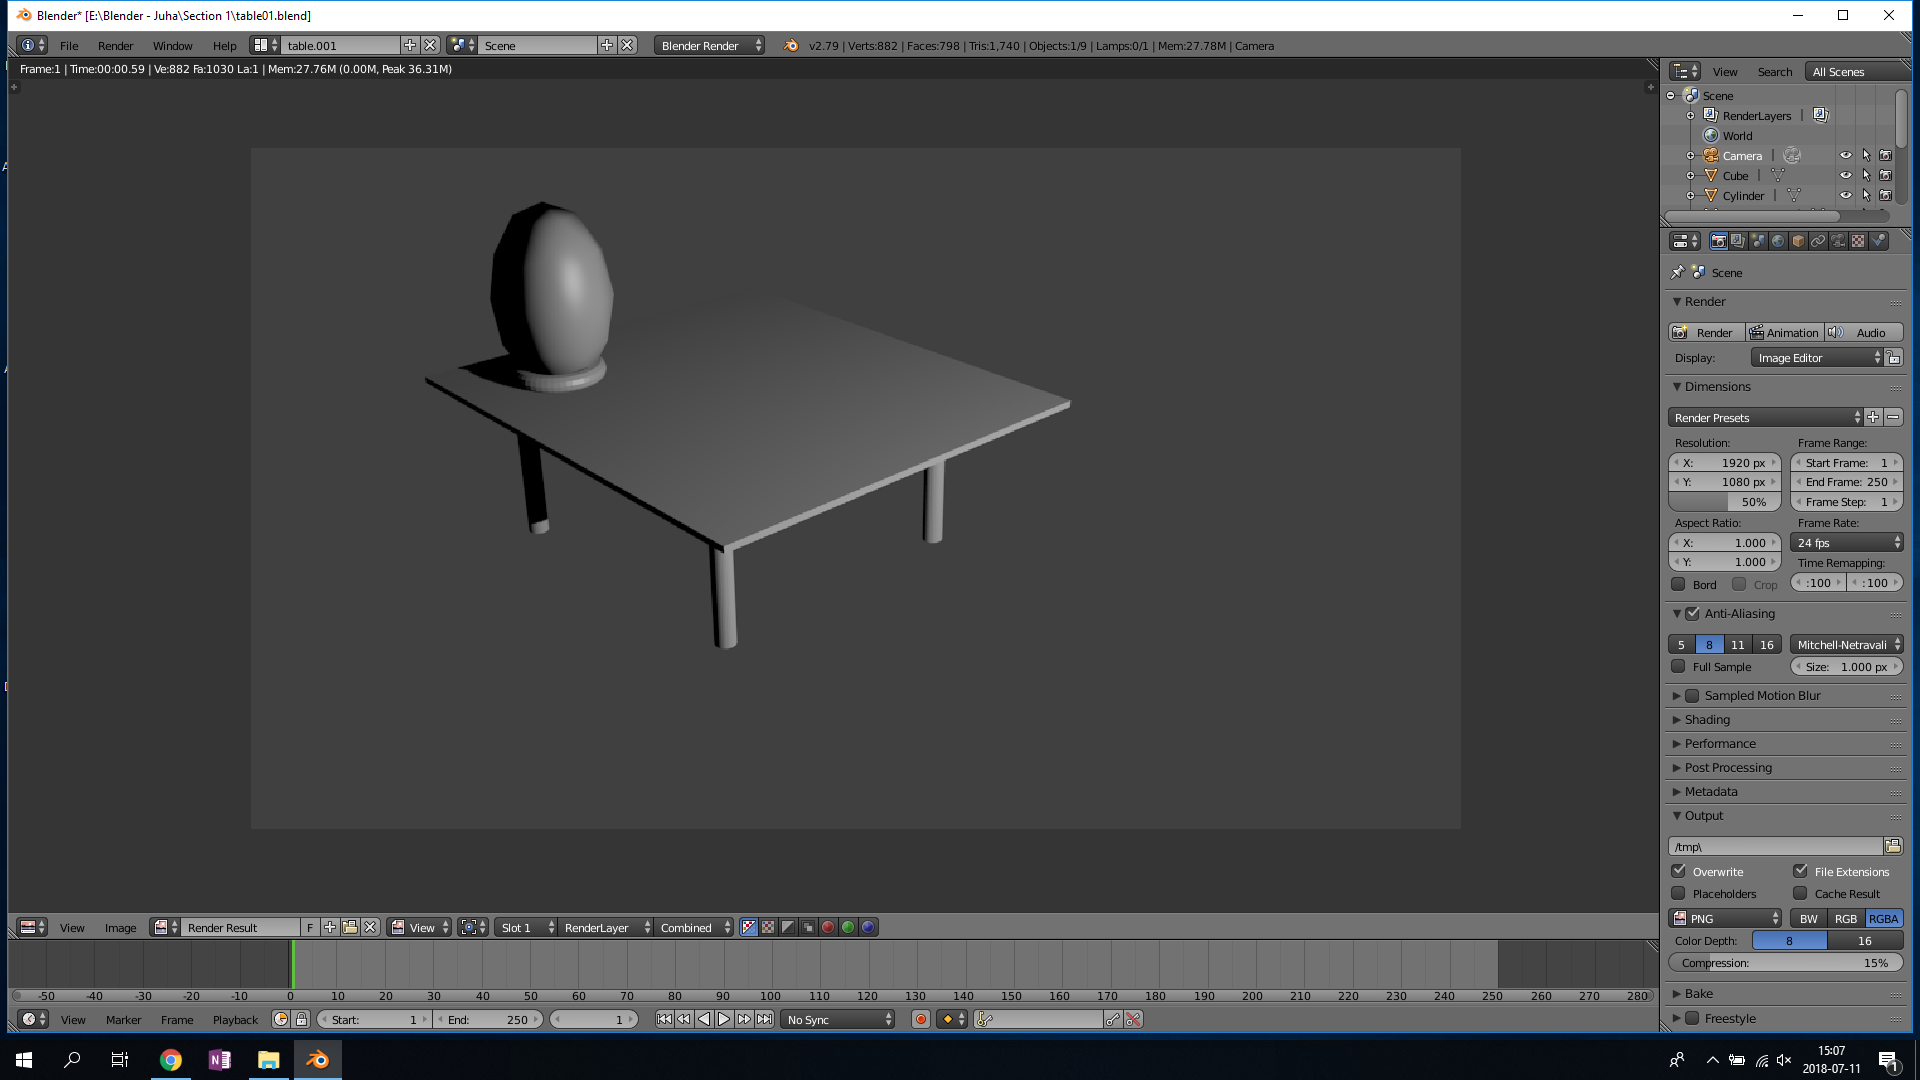1920x1080 pixels.
Task: Open the Blender Render engine dropdown
Action: 710,45
